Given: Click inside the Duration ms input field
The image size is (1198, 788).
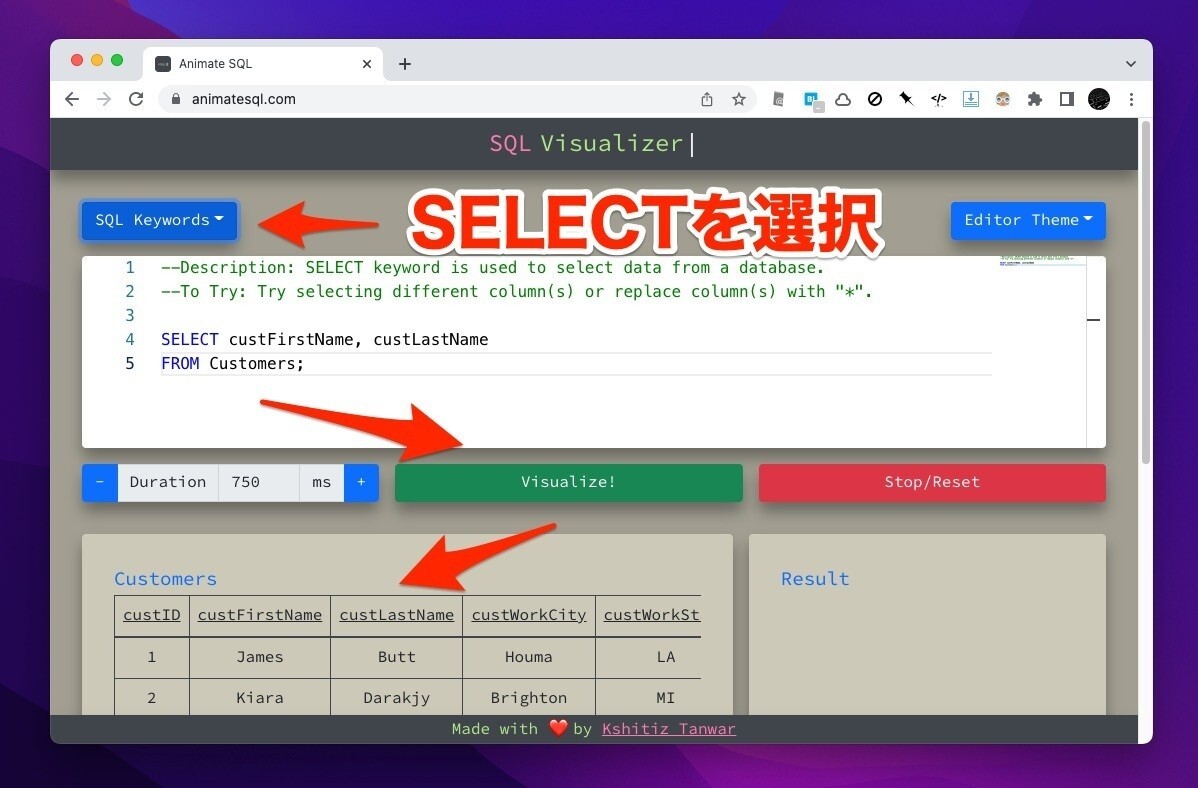Looking at the screenshot, I should [x=258, y=482].
